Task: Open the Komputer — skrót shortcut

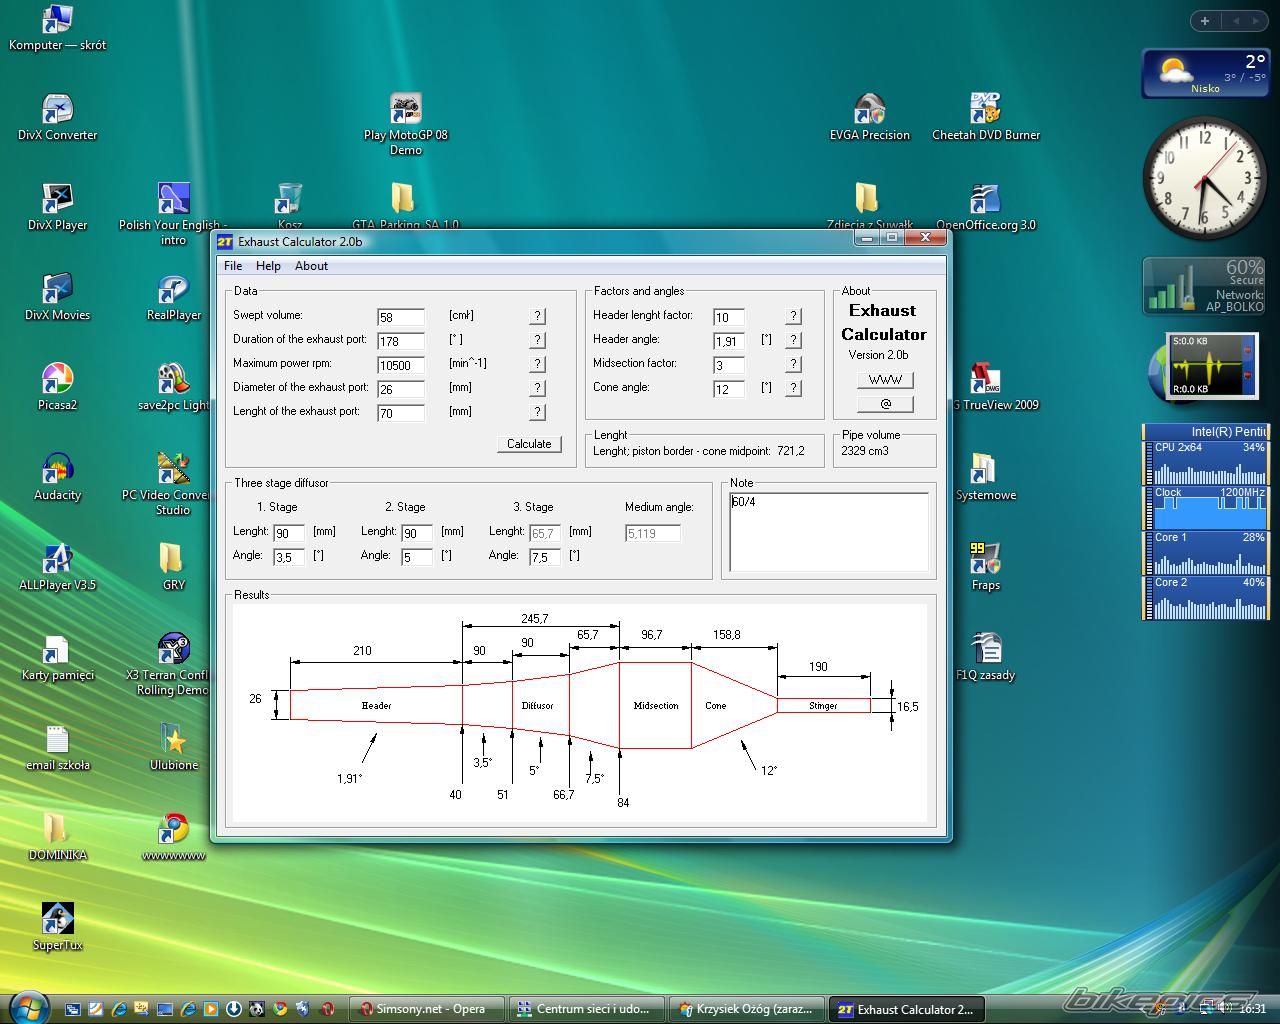Action: tap(57, 28)
